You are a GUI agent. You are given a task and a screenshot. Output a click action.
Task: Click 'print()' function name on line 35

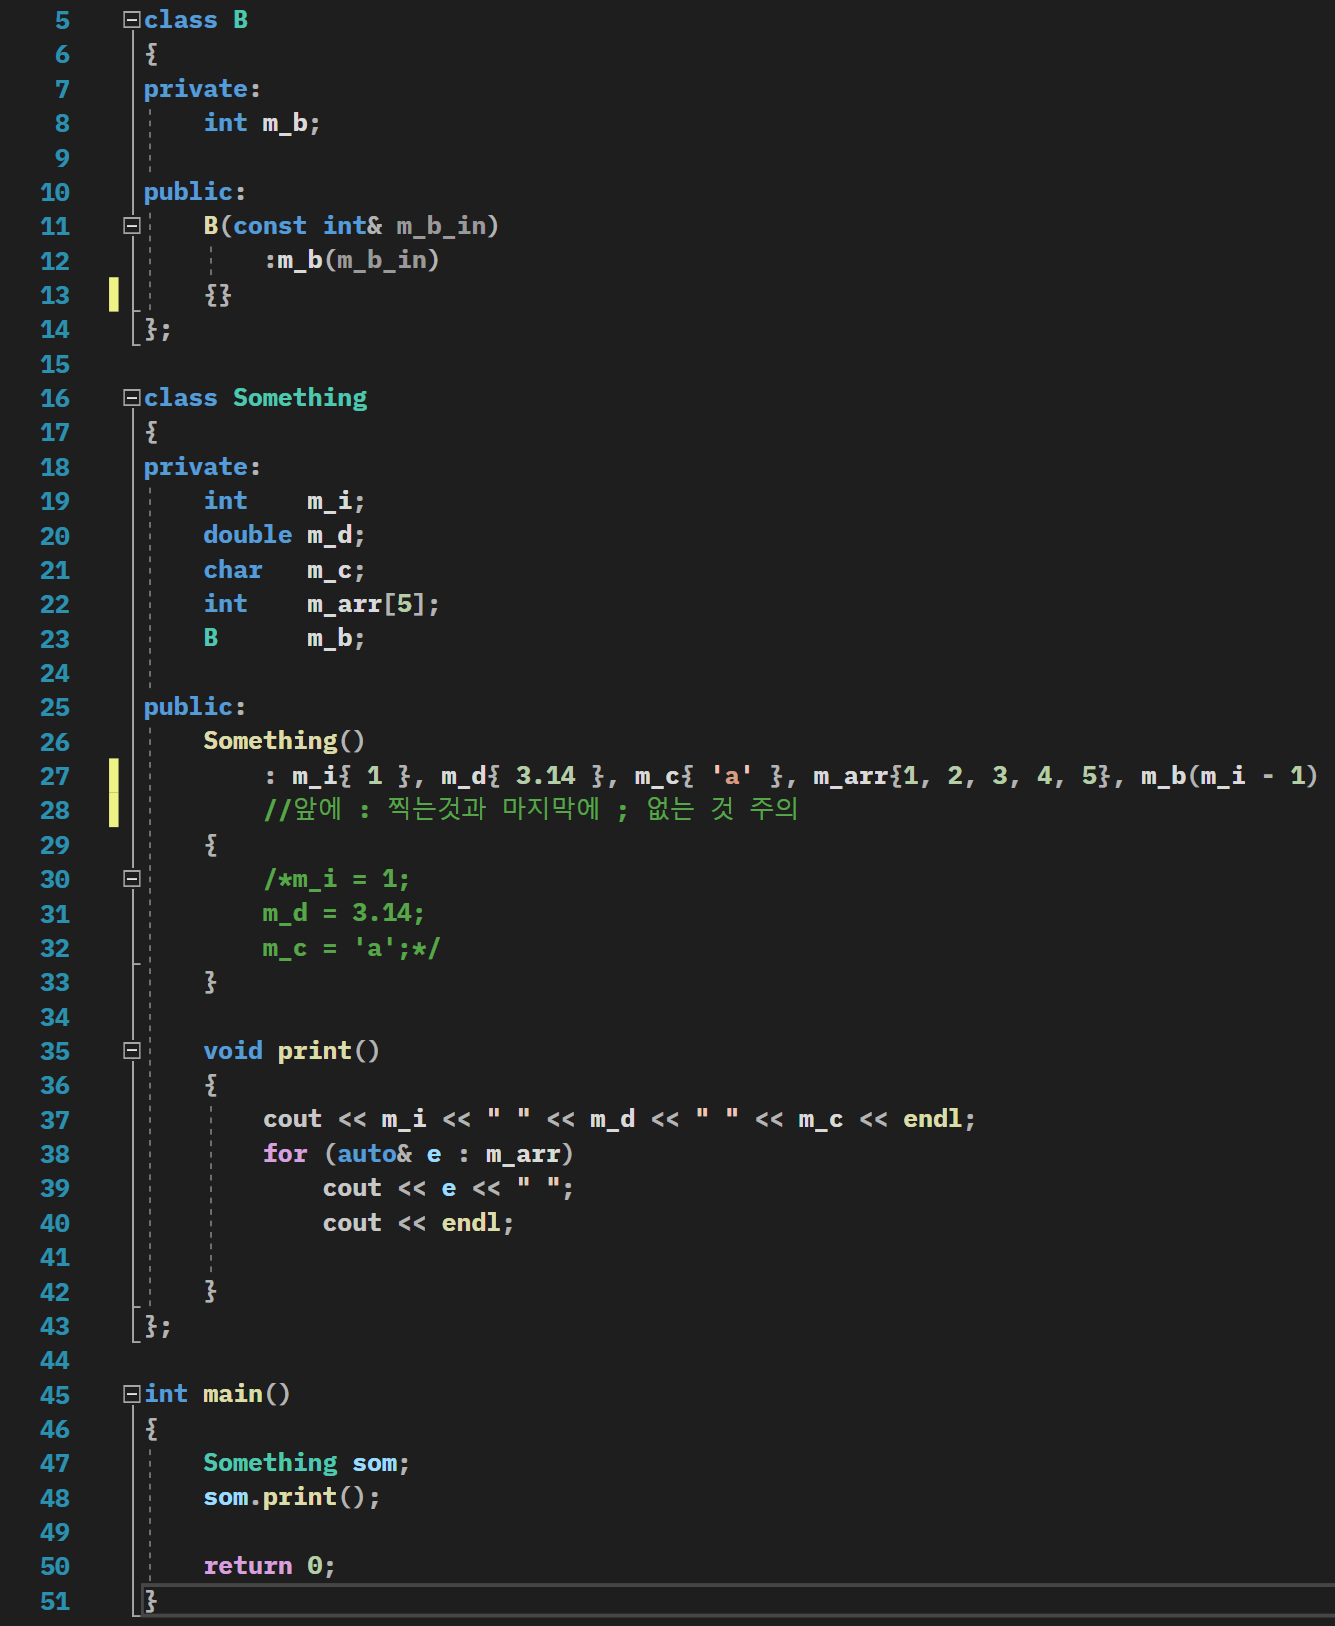click(x=329, y=1051)
